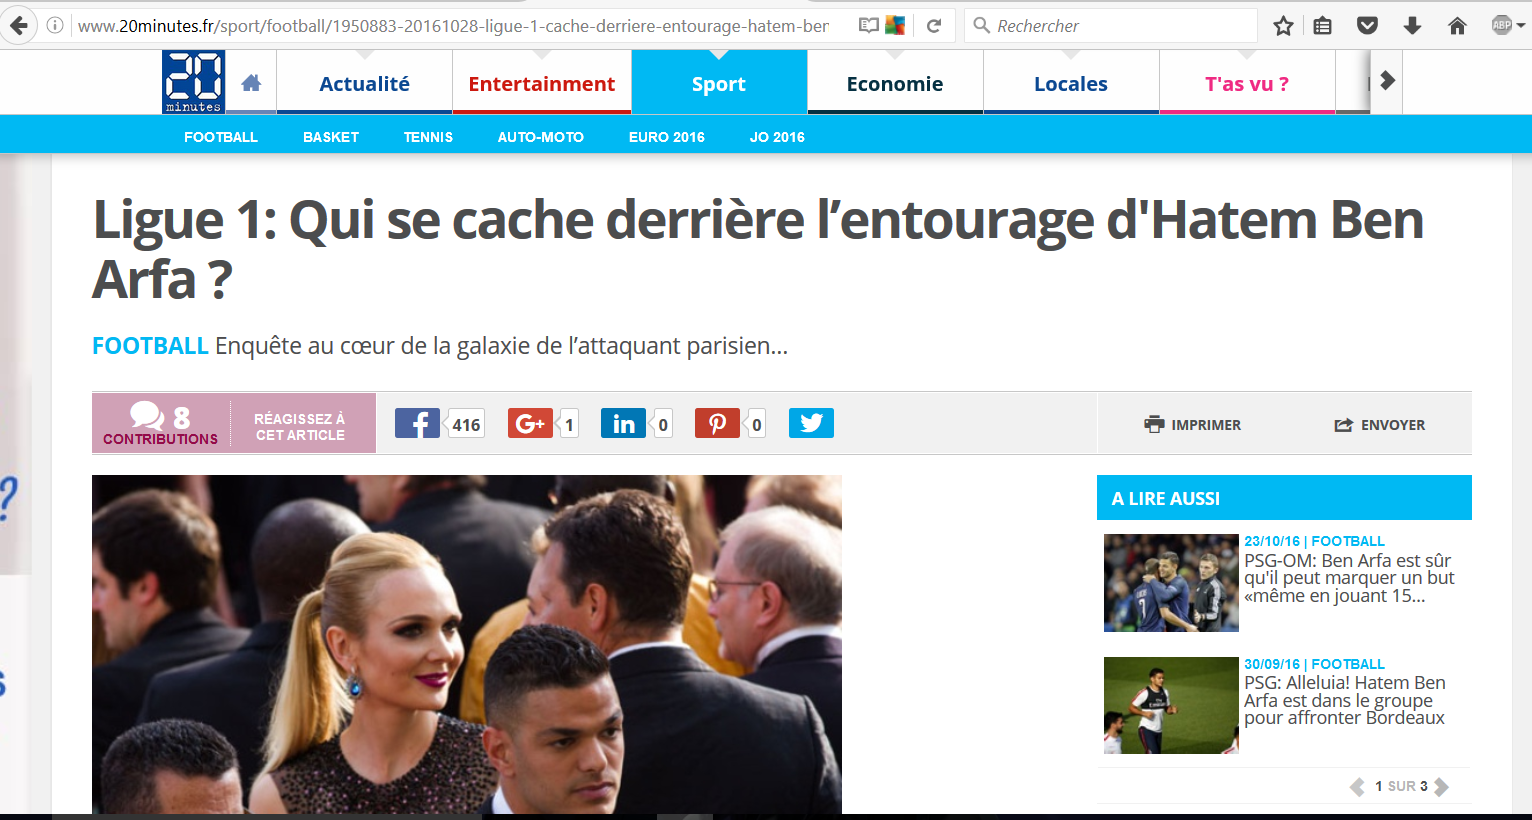Viewport: 1532px width, 820px height.
Task: Open the Actualité section tab
Action: click(364, 83)
